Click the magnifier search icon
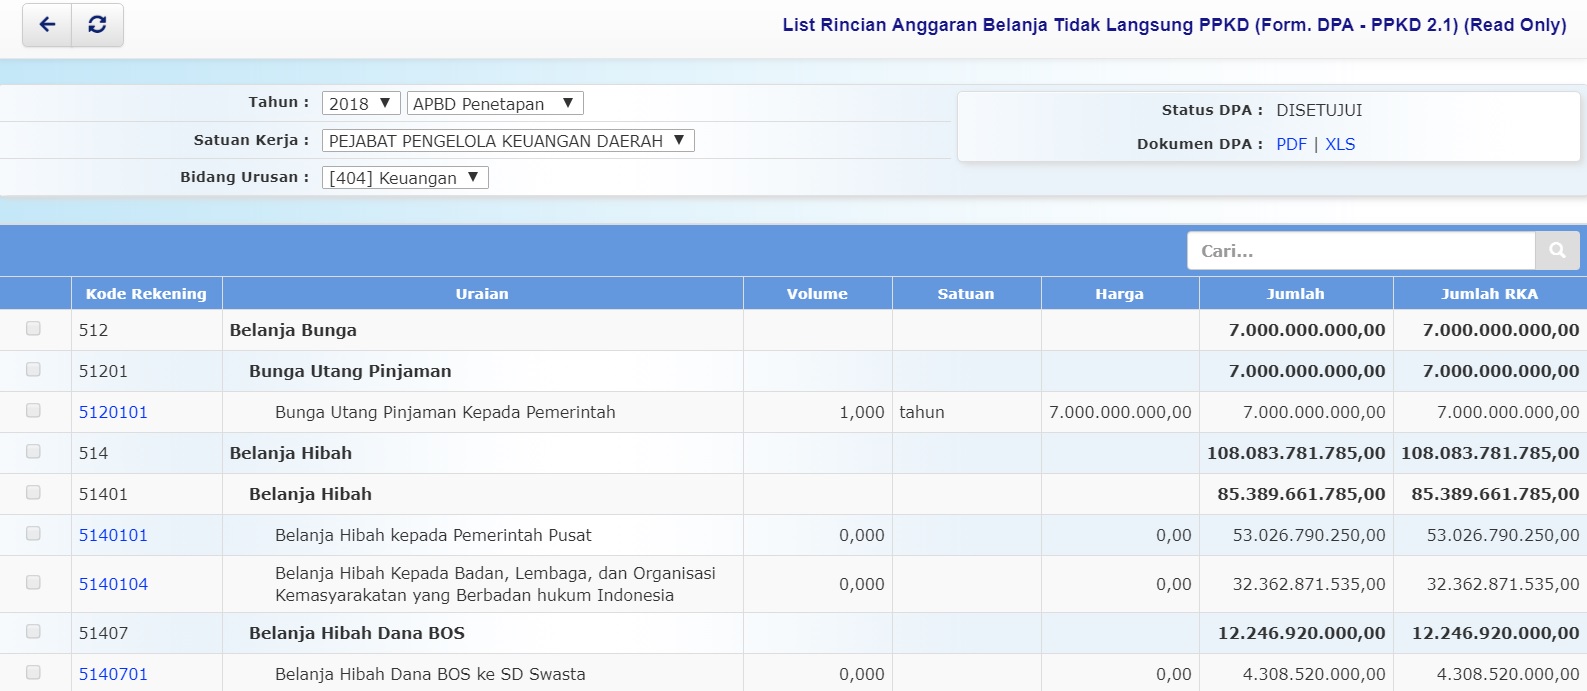This screenshot has height=691, width=1587. click(1556, 251)
